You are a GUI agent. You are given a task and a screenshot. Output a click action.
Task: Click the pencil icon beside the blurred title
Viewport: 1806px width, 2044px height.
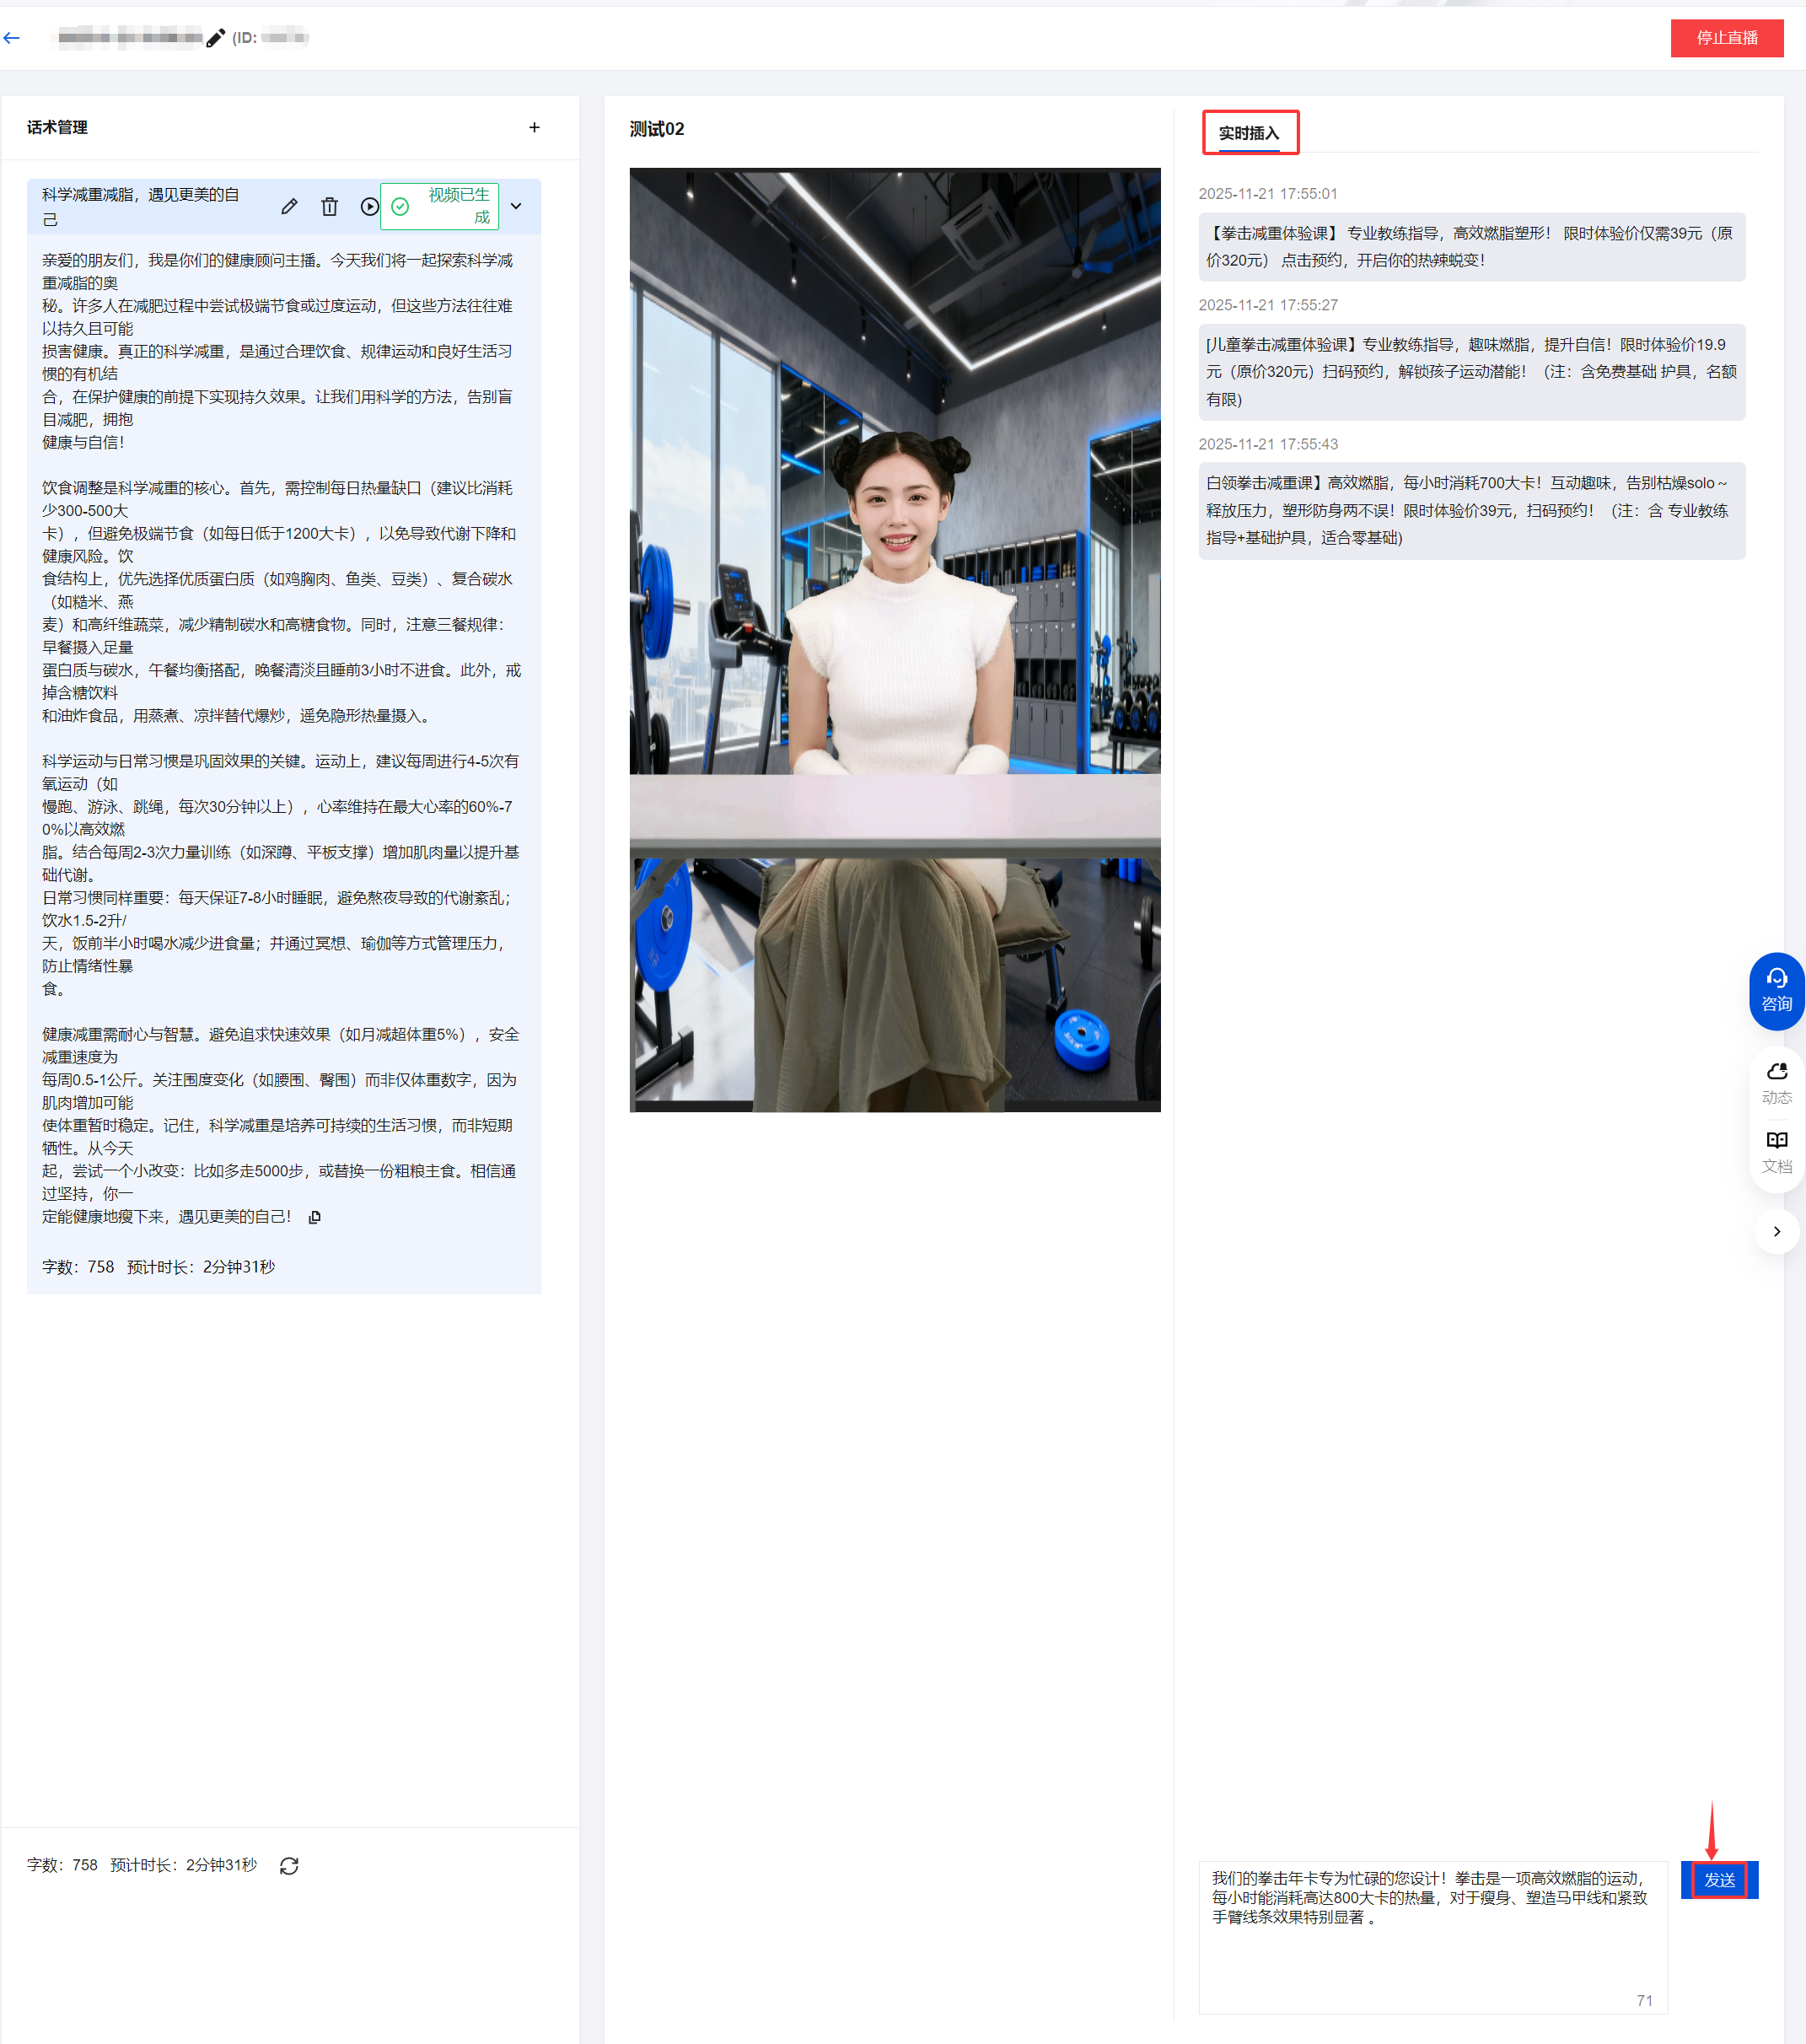click(215, 38)
